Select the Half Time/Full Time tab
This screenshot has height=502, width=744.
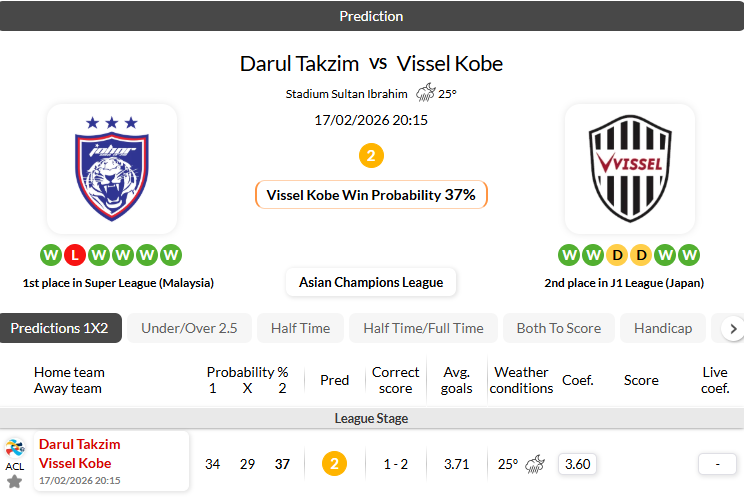pyautogui.click(x=423, y=328)
